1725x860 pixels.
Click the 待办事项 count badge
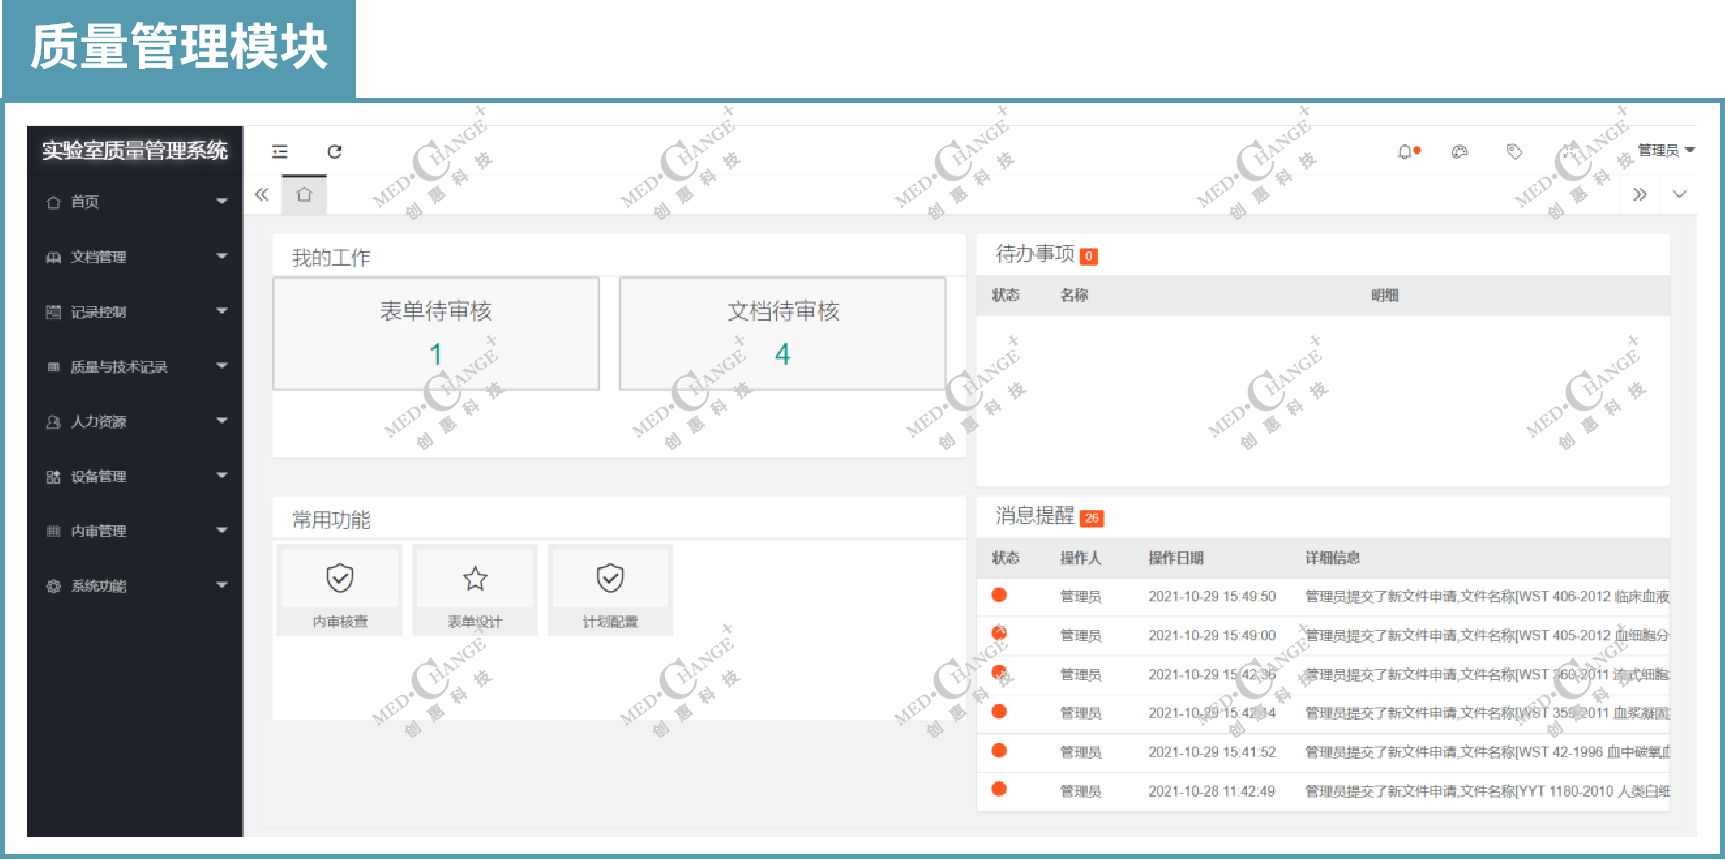coord(1089,256)
